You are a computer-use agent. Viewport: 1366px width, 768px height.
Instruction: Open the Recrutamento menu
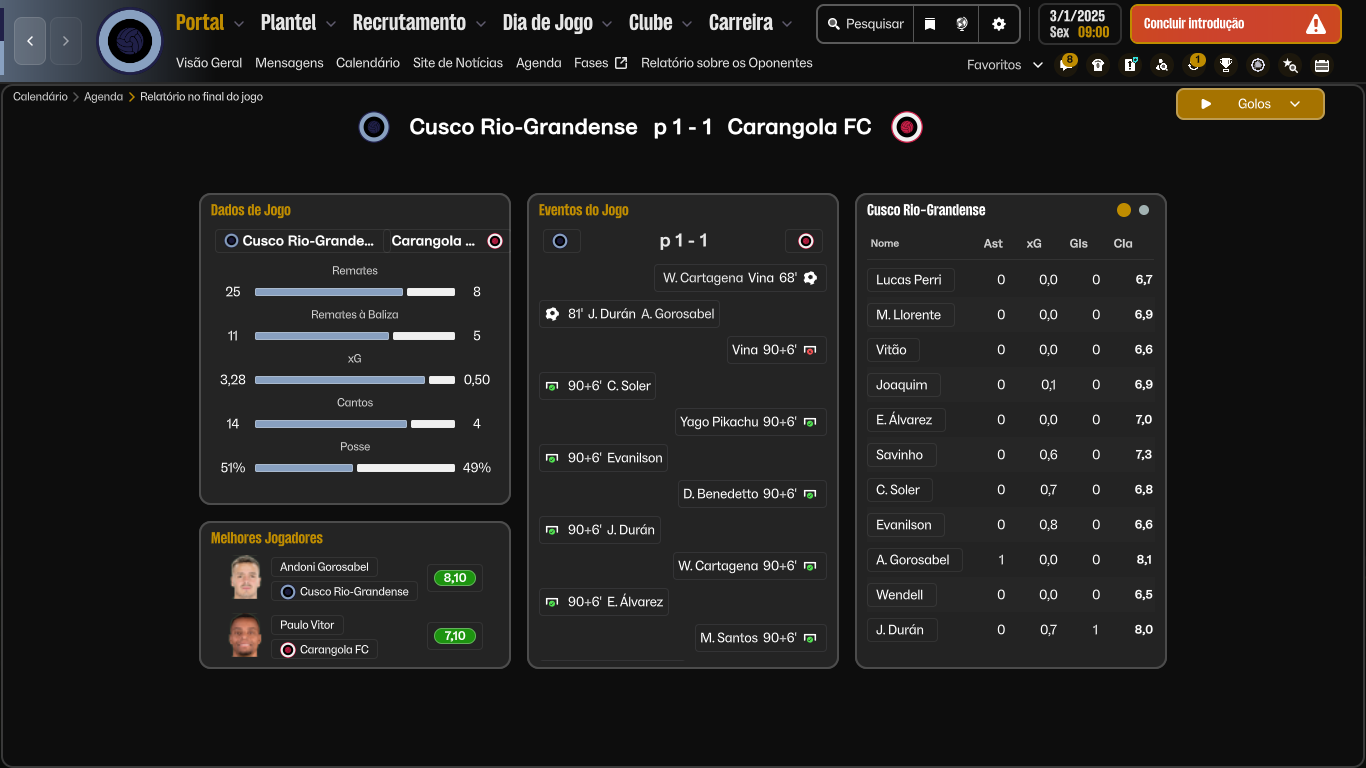pyautogui.click(x=409, y=23)
